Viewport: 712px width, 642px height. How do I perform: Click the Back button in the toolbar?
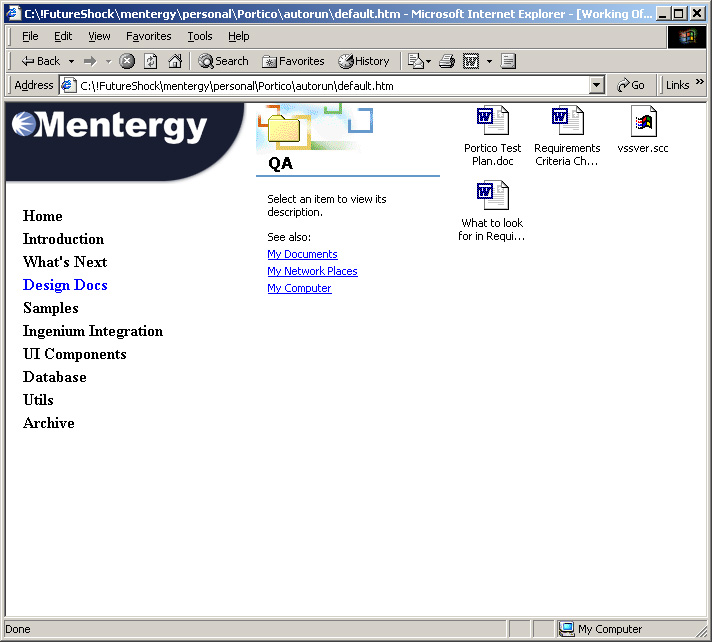40,61
